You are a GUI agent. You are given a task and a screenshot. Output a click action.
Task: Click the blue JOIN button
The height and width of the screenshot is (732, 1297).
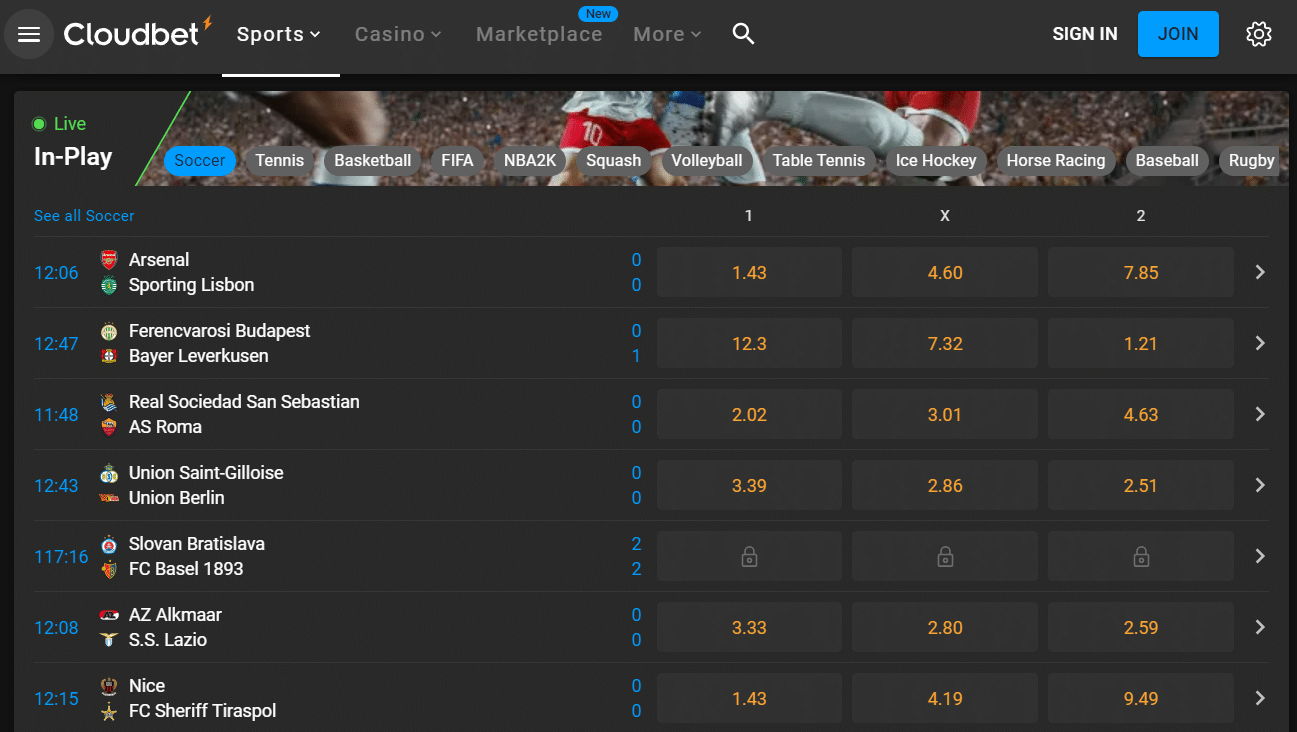pos(1178,34)
